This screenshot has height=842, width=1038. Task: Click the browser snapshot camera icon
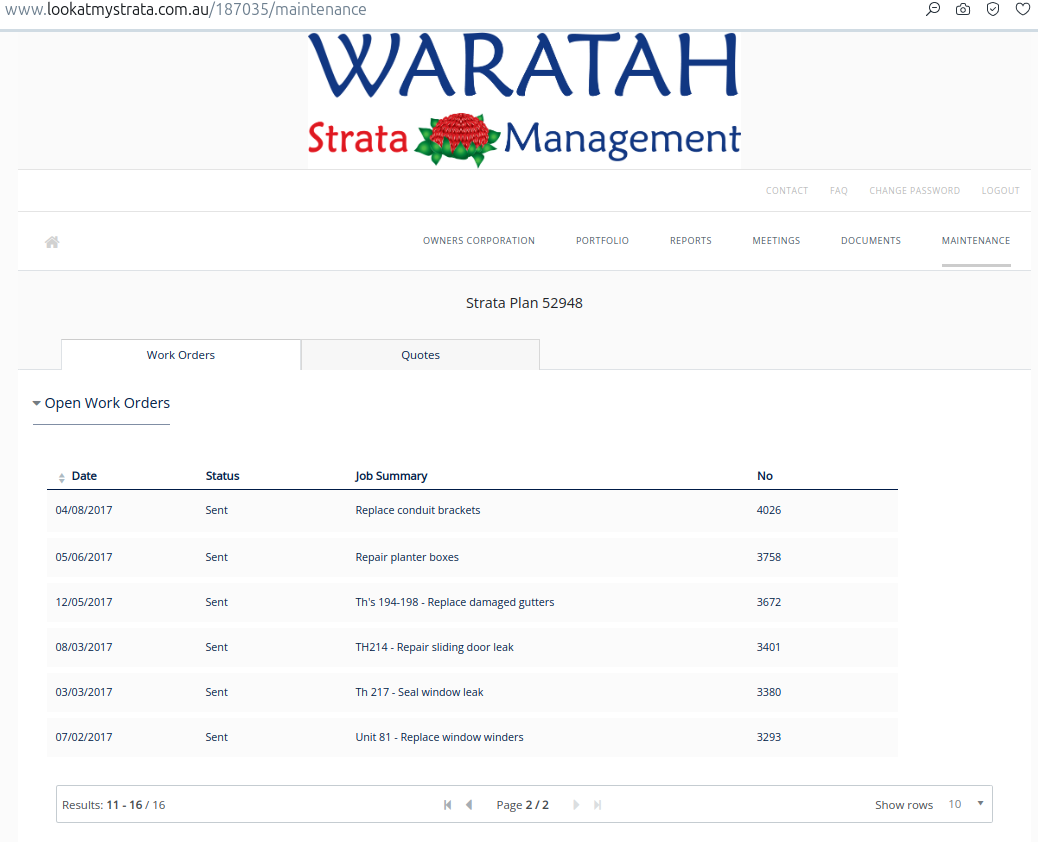tap(963, 9)
